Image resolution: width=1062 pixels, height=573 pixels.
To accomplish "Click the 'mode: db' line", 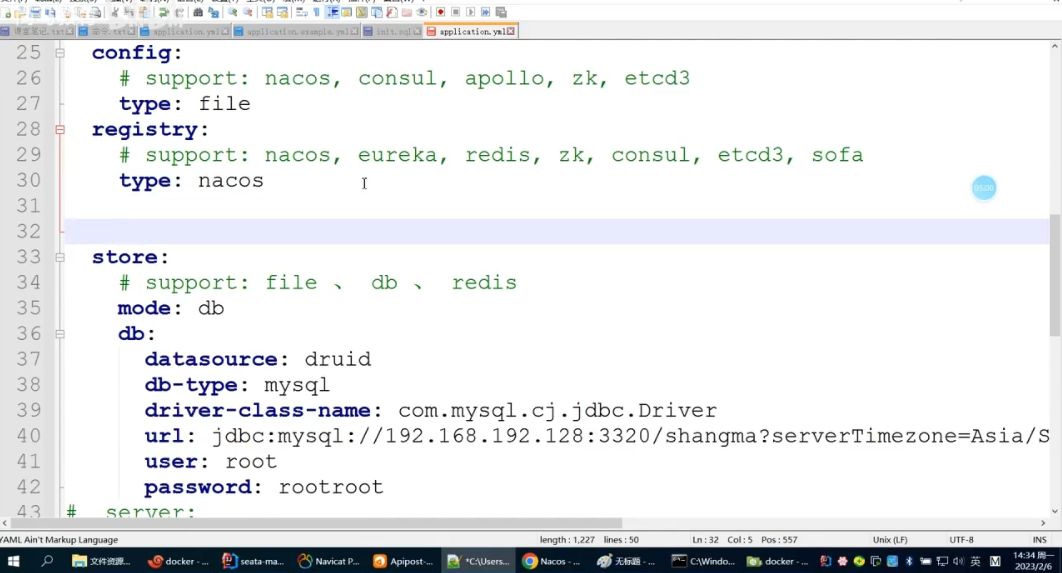I will pos(171,308).
